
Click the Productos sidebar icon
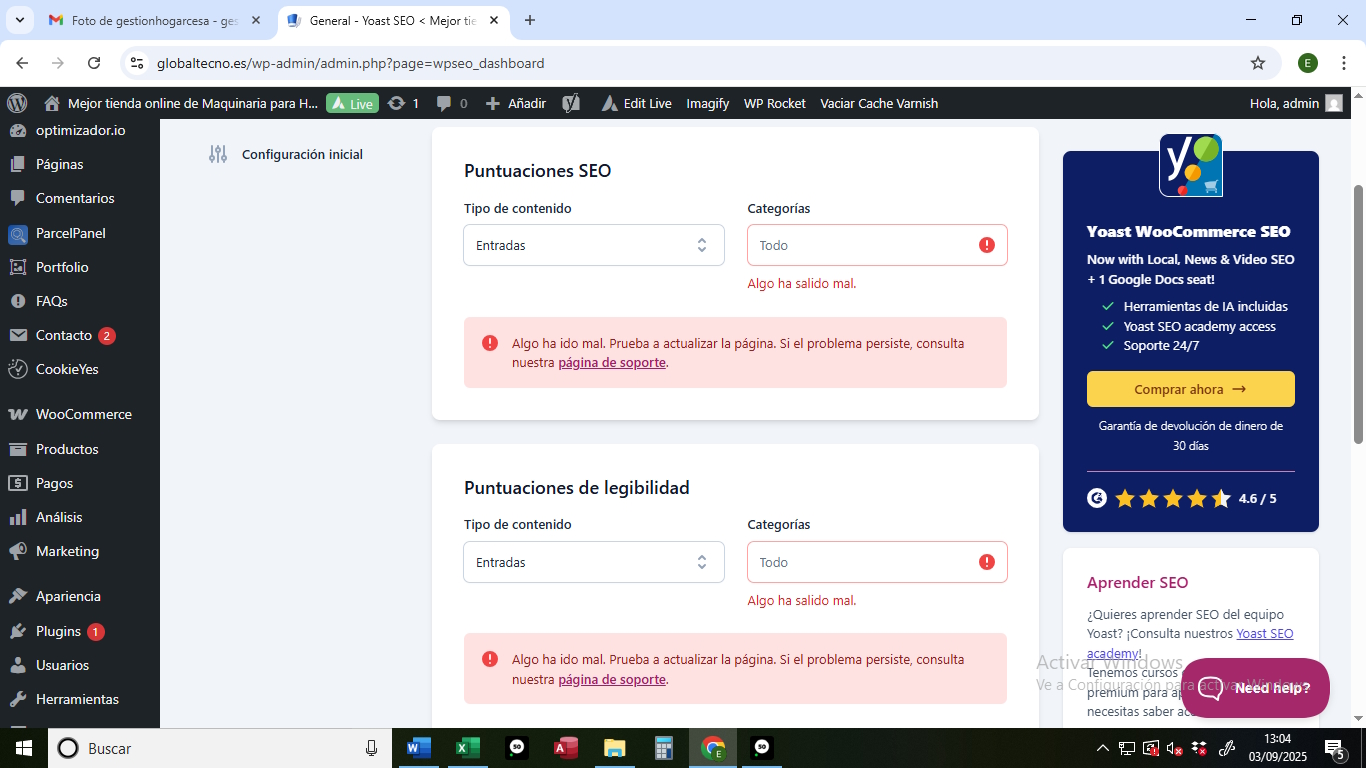17,449
